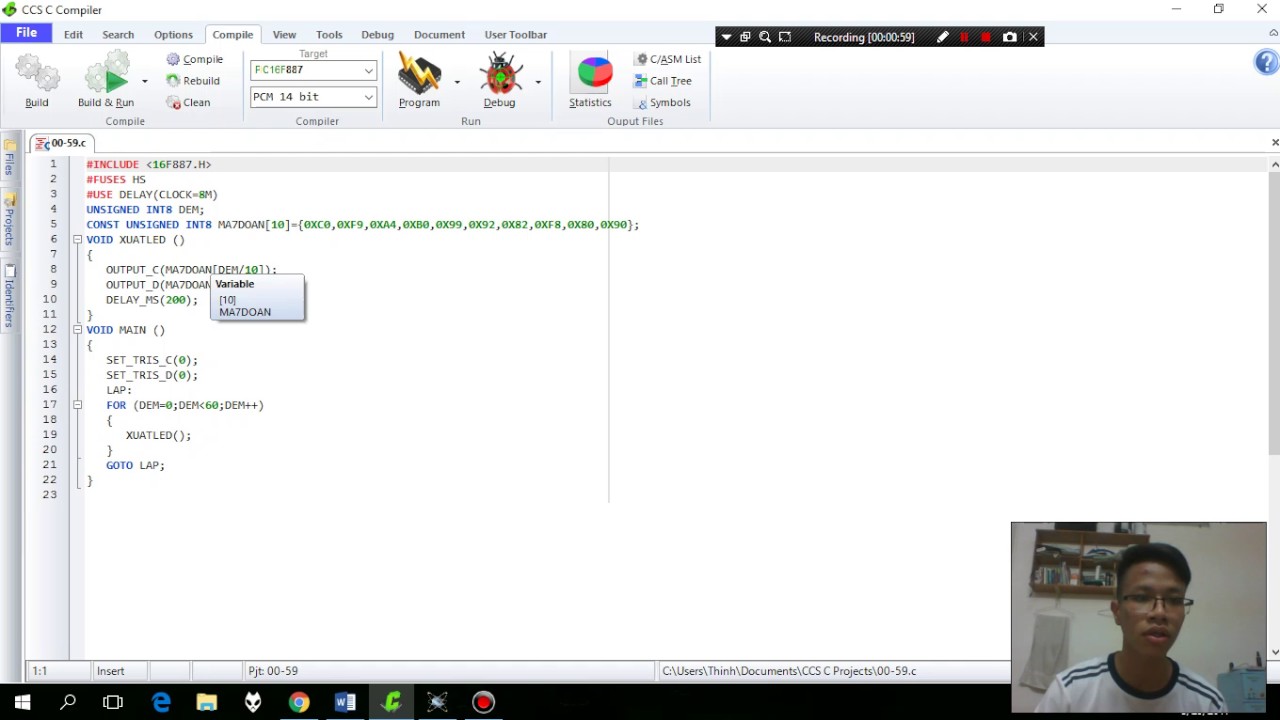Click the Pjt: 00-59 status entry

[273, 671]
